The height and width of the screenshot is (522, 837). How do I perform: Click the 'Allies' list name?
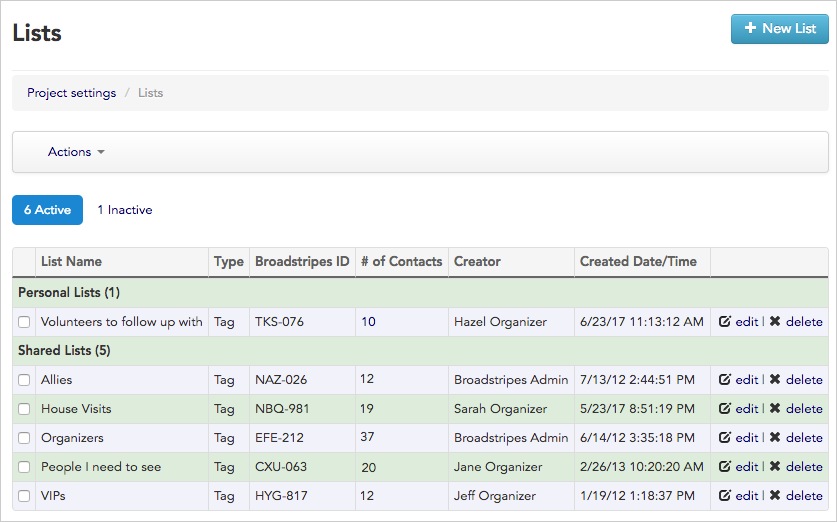coord(57,380)
